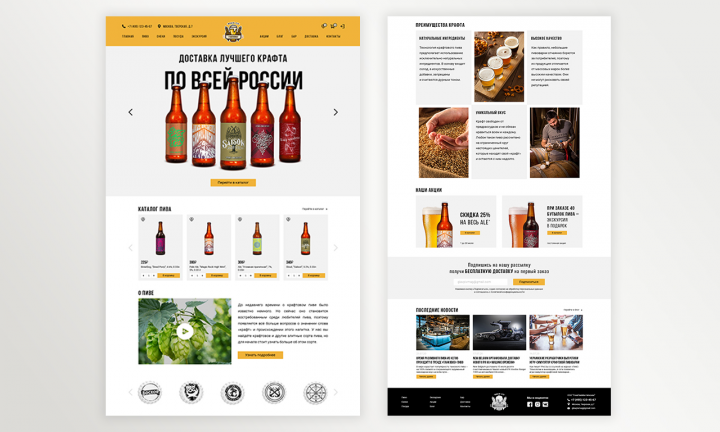
Task: Click the badge icon on the fourth beer card
Action: click(288, 219)
